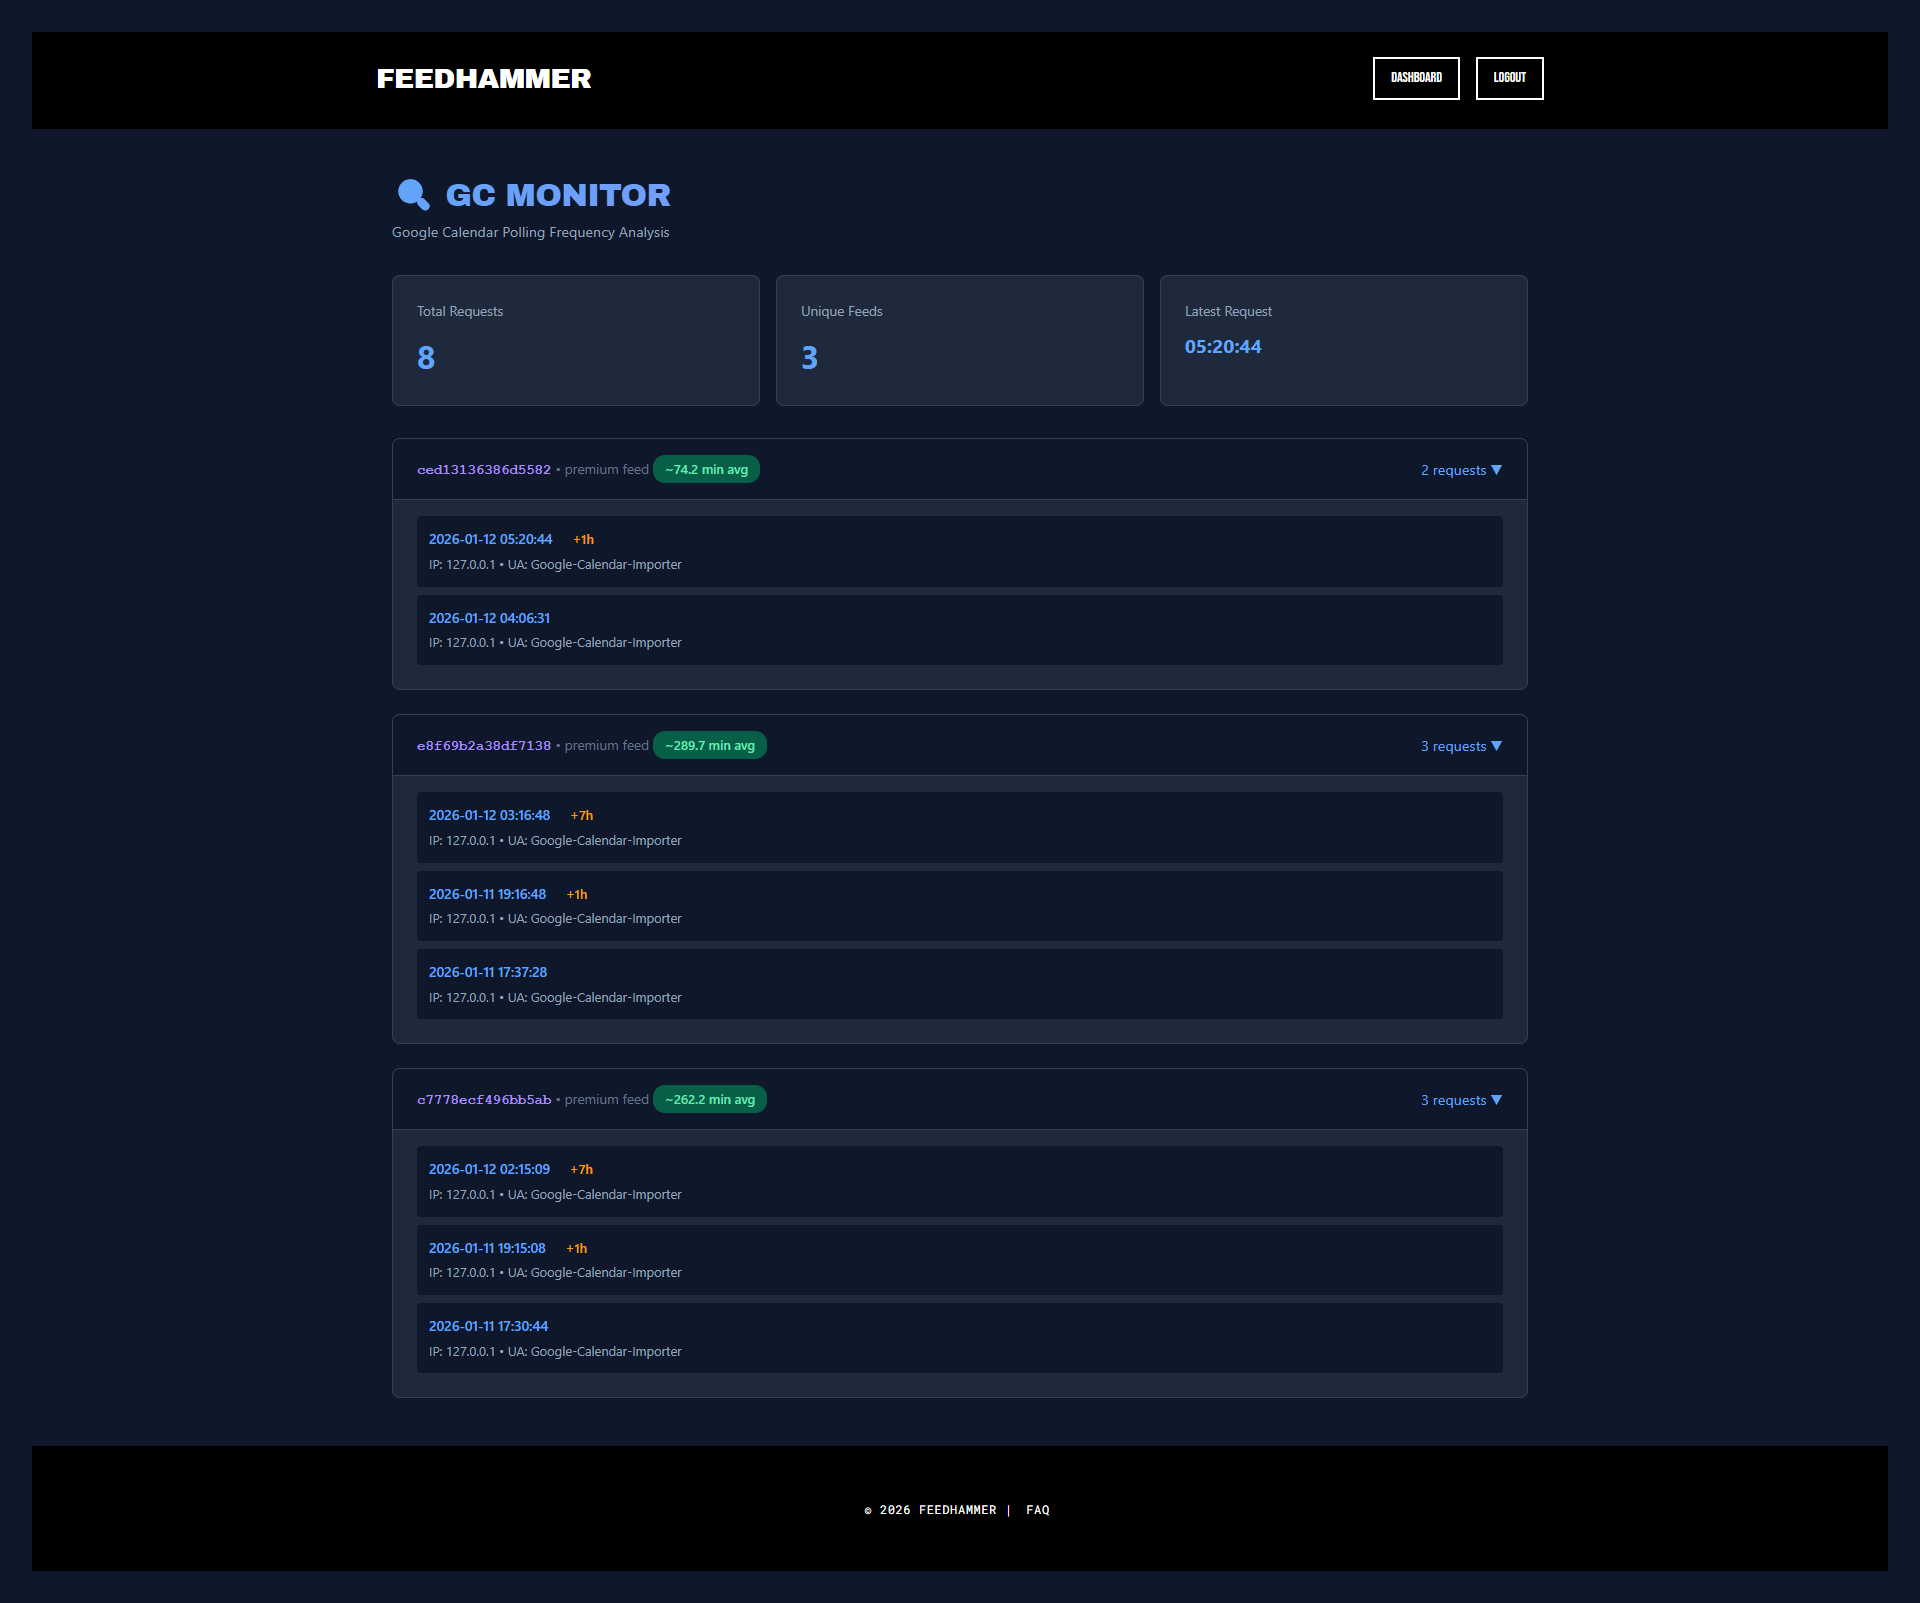Click the Total Requests count of 8

tap(425, 357)
